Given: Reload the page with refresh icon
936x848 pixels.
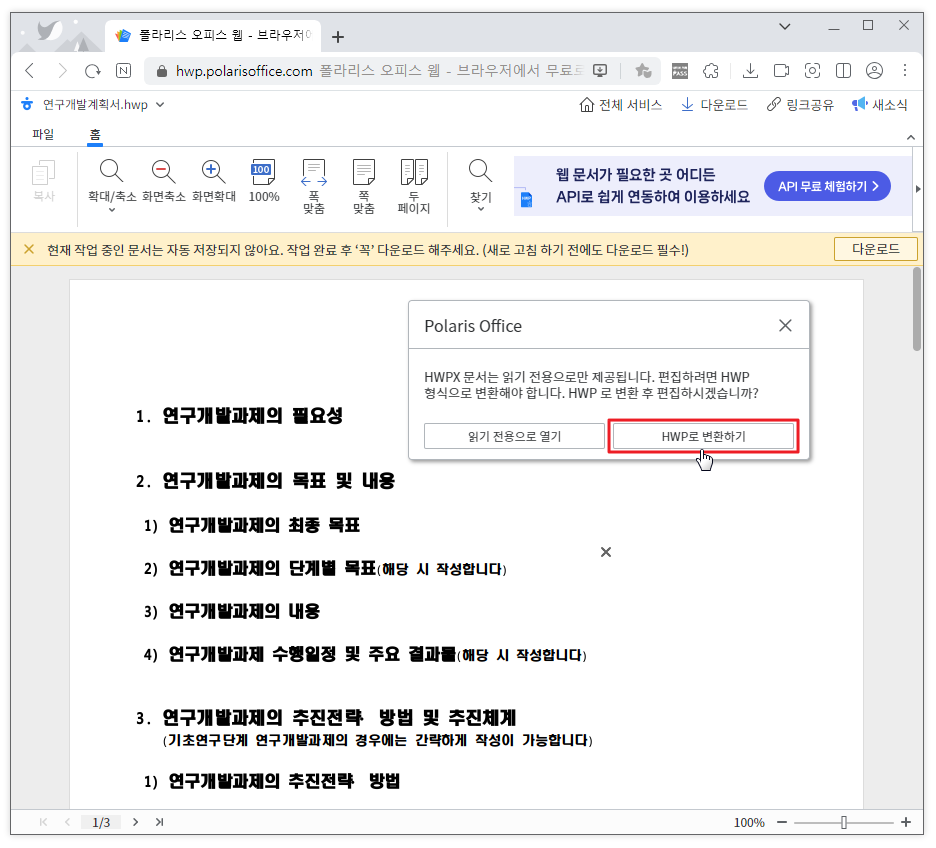Looking at the screenshot, I should click(x=93, y=71).
